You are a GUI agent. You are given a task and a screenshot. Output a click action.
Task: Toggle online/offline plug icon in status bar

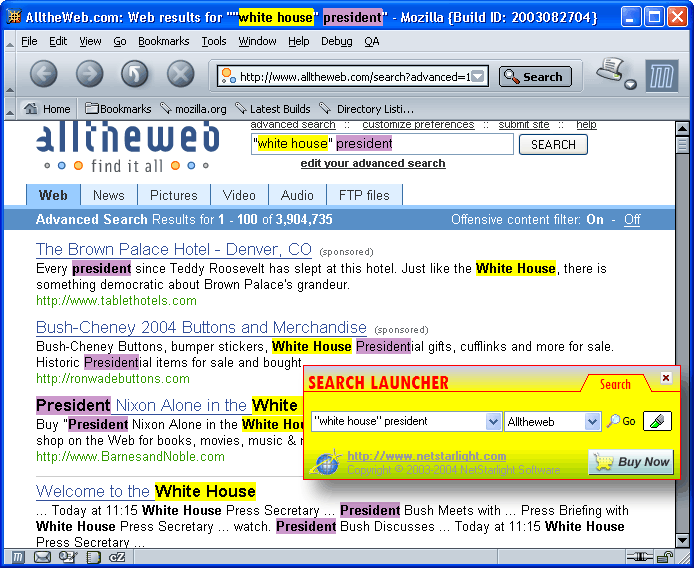coord(639,557)
